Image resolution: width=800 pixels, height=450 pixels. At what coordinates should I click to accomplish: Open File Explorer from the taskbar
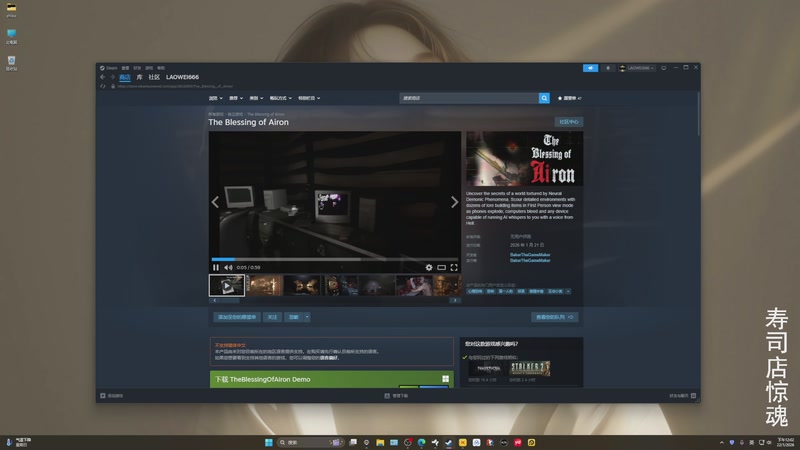(x=380, y=442)
